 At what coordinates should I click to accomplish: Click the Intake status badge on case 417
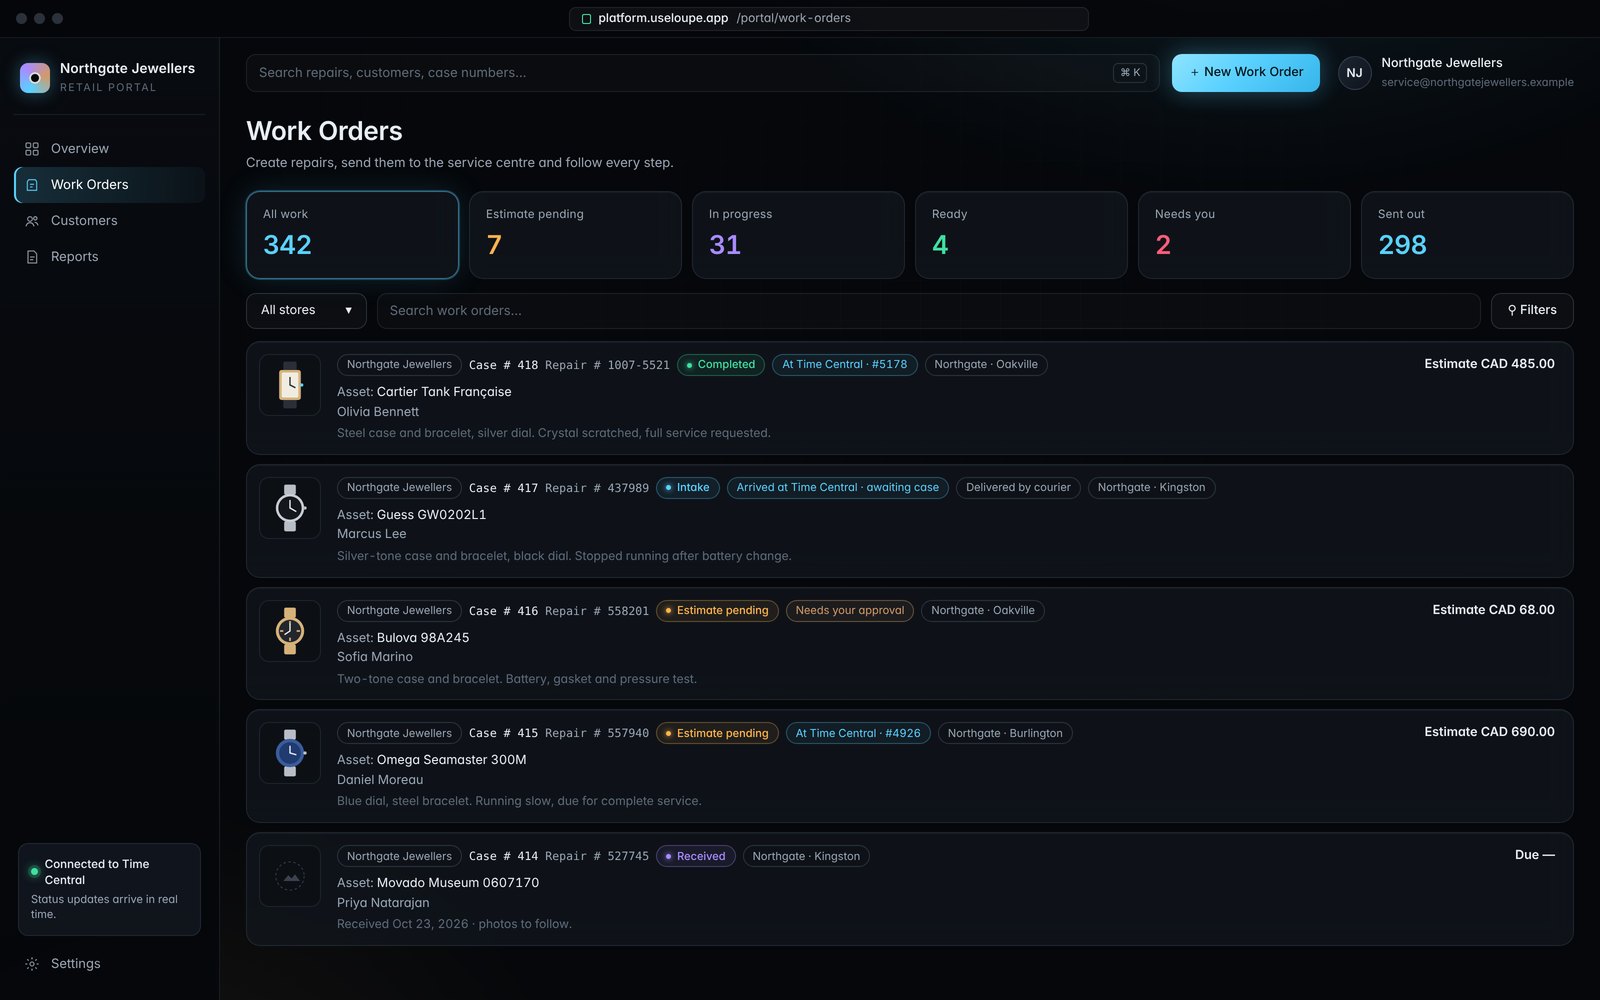pyautogui.click(x=688, y=488)
